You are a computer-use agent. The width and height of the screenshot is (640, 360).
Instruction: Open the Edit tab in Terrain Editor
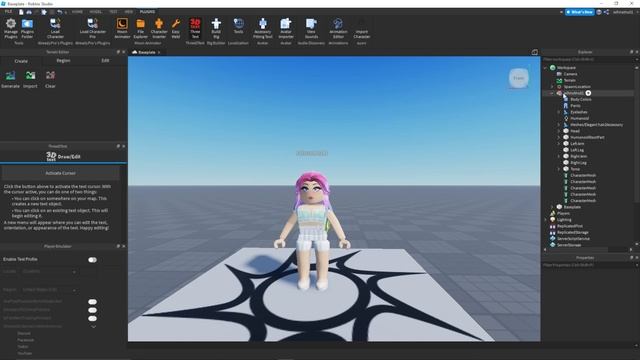coord(105,61)
